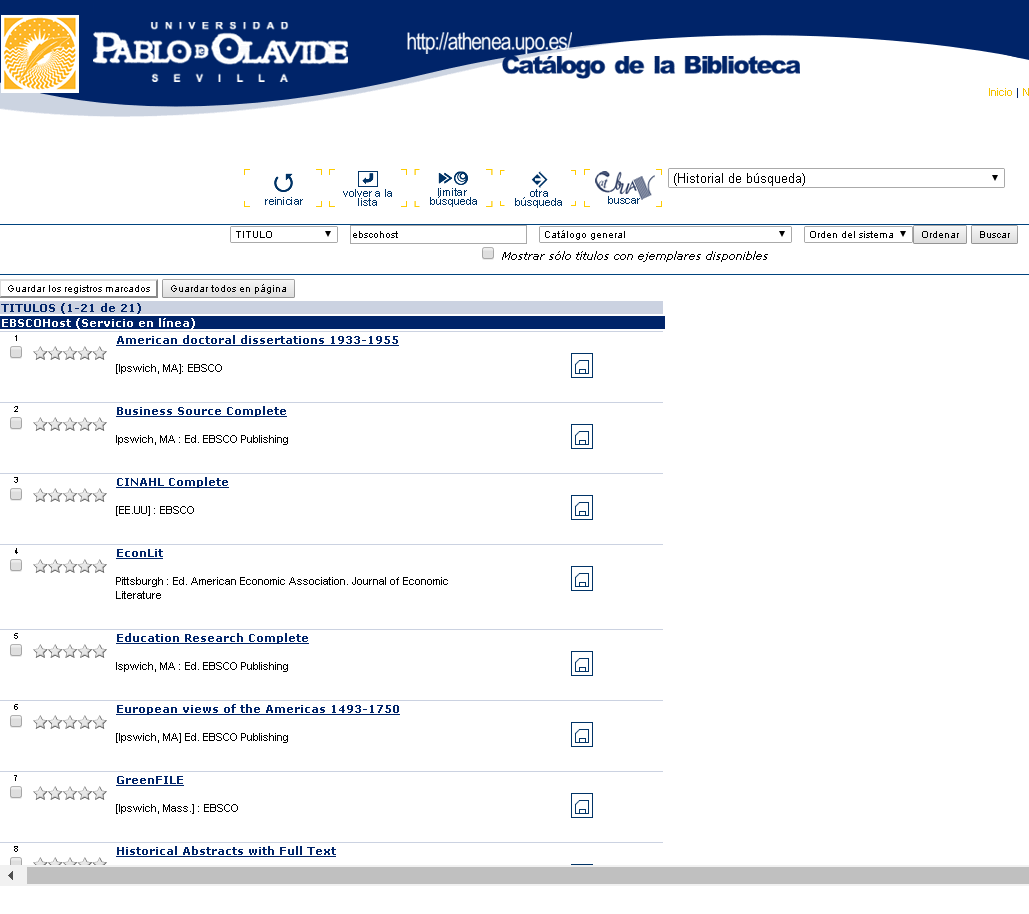This screenshot has width=1029, height=914.
Task: Rate EconLit with the stars
Action: tap(70, 566)
